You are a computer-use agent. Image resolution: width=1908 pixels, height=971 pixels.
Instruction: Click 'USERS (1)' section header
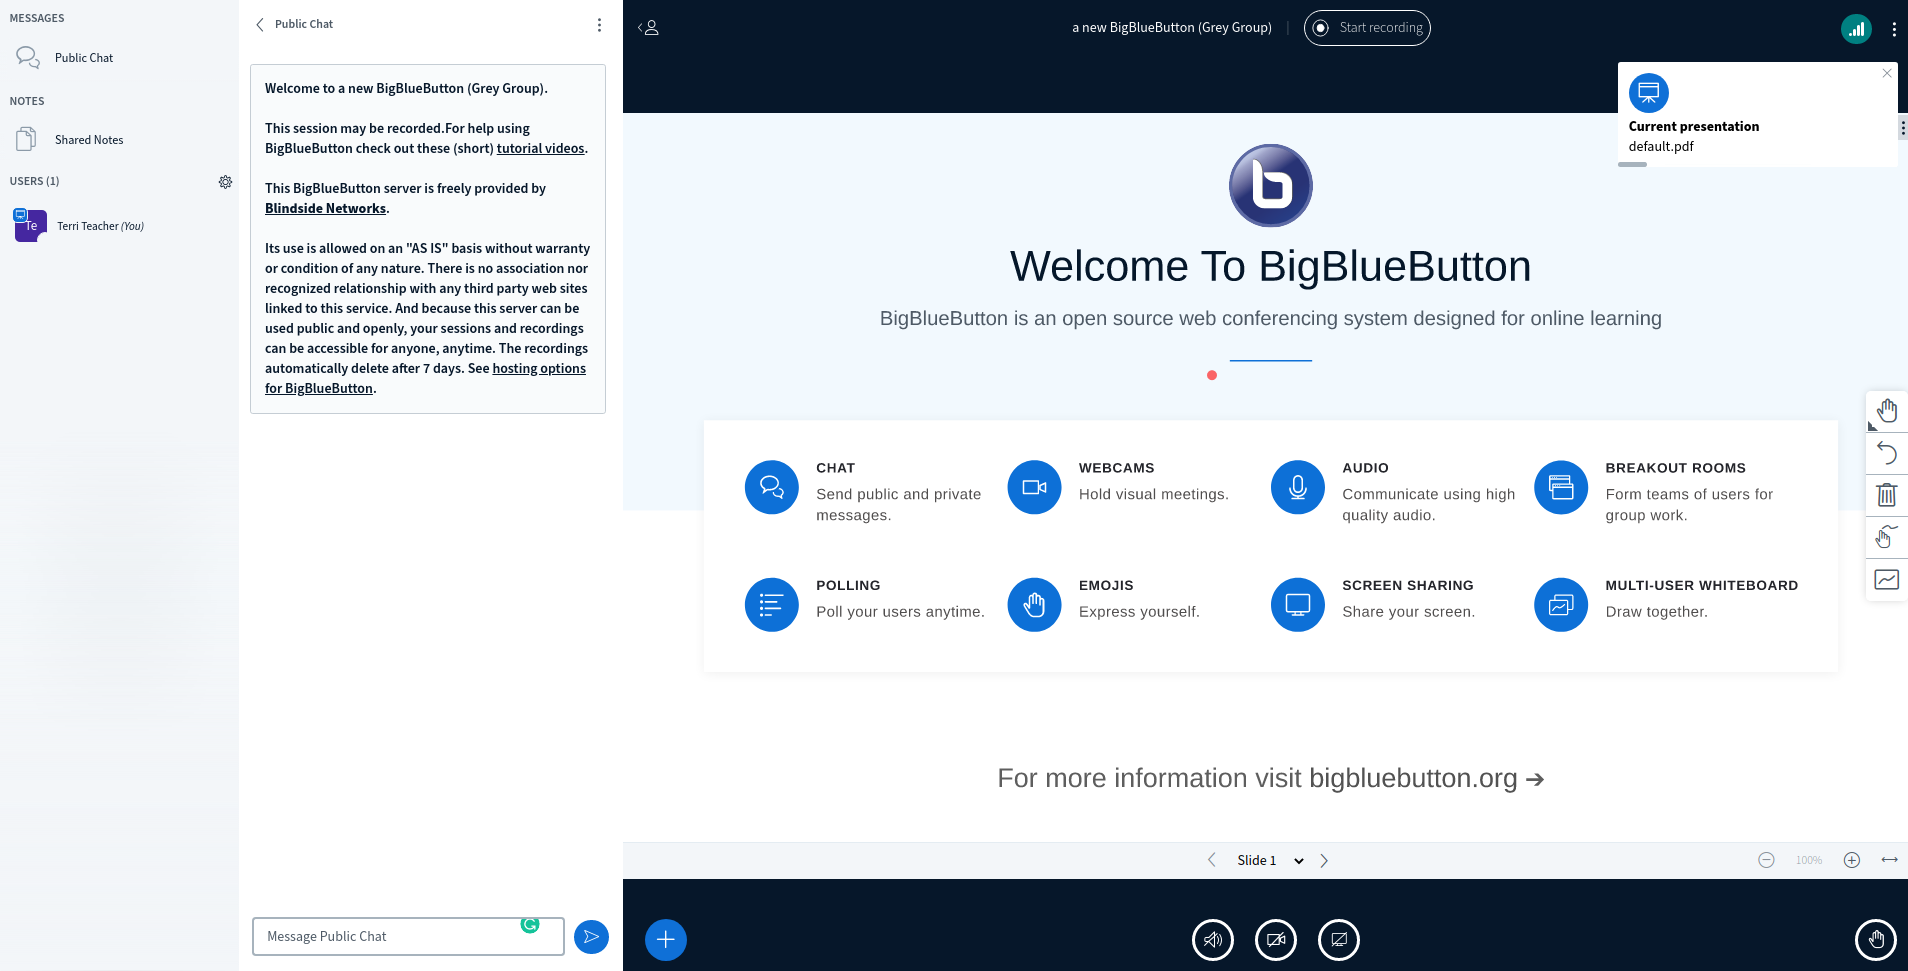(34, 181)
